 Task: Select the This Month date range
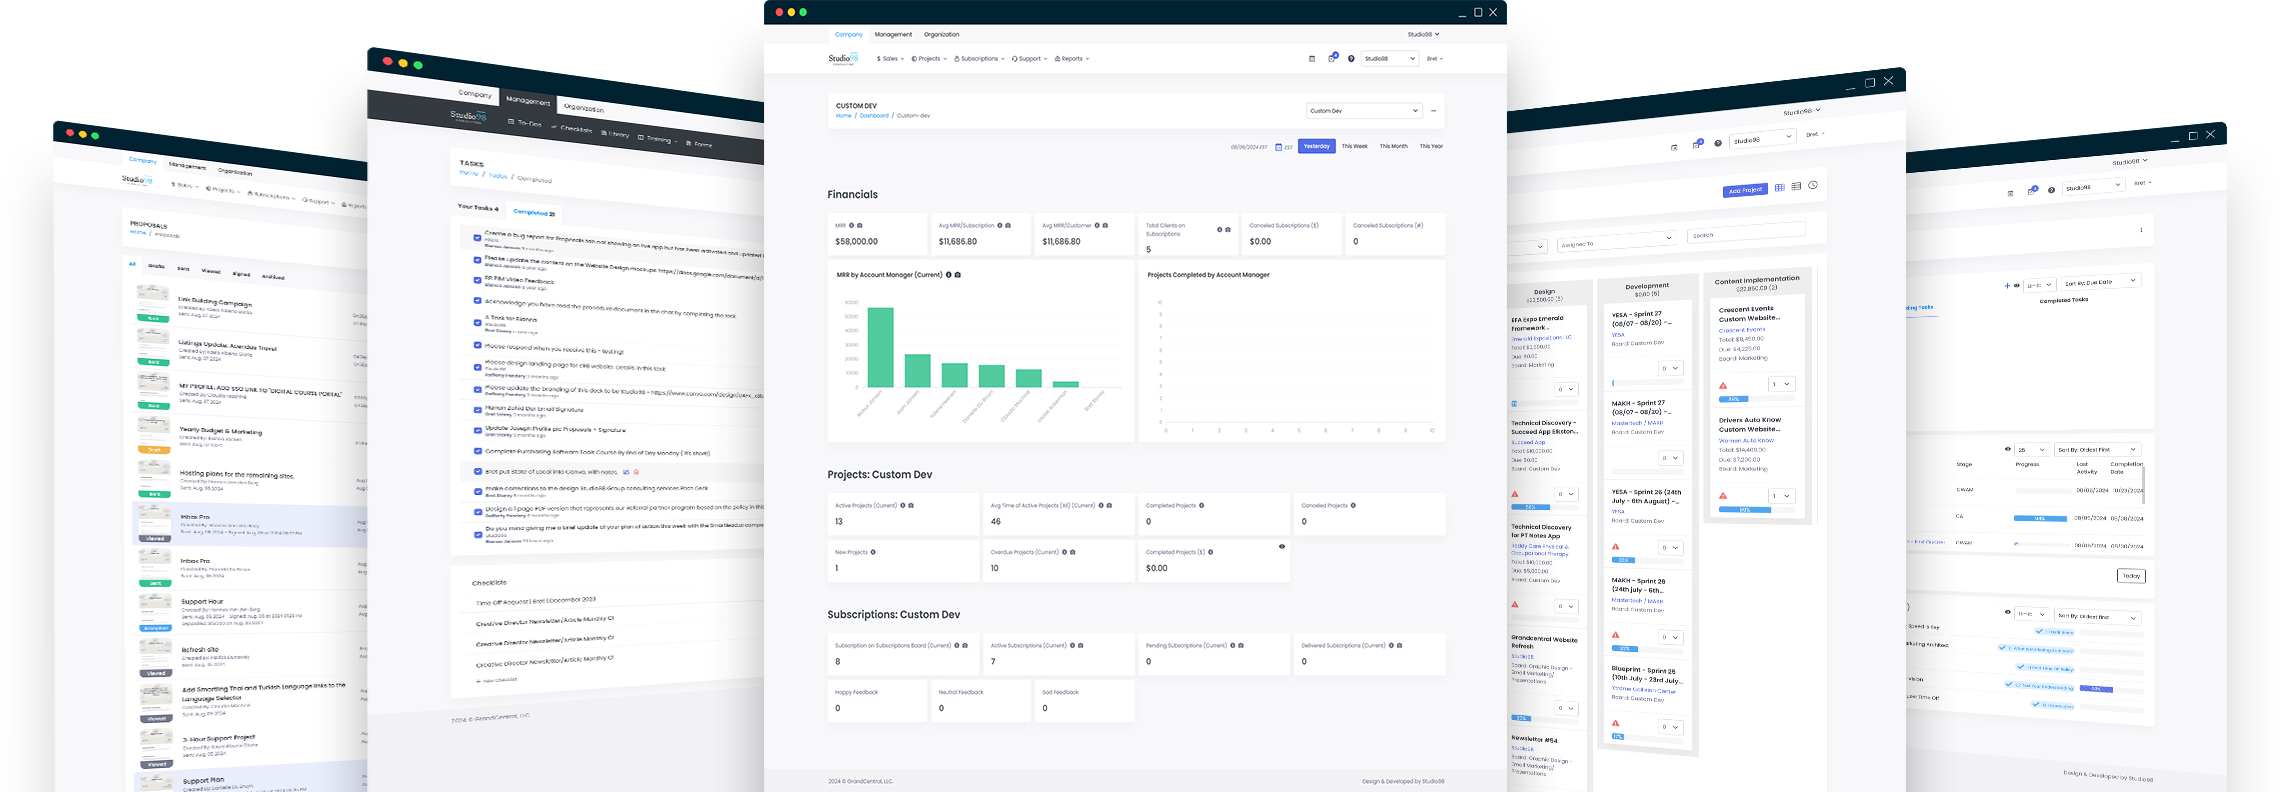click(1393, 147)
